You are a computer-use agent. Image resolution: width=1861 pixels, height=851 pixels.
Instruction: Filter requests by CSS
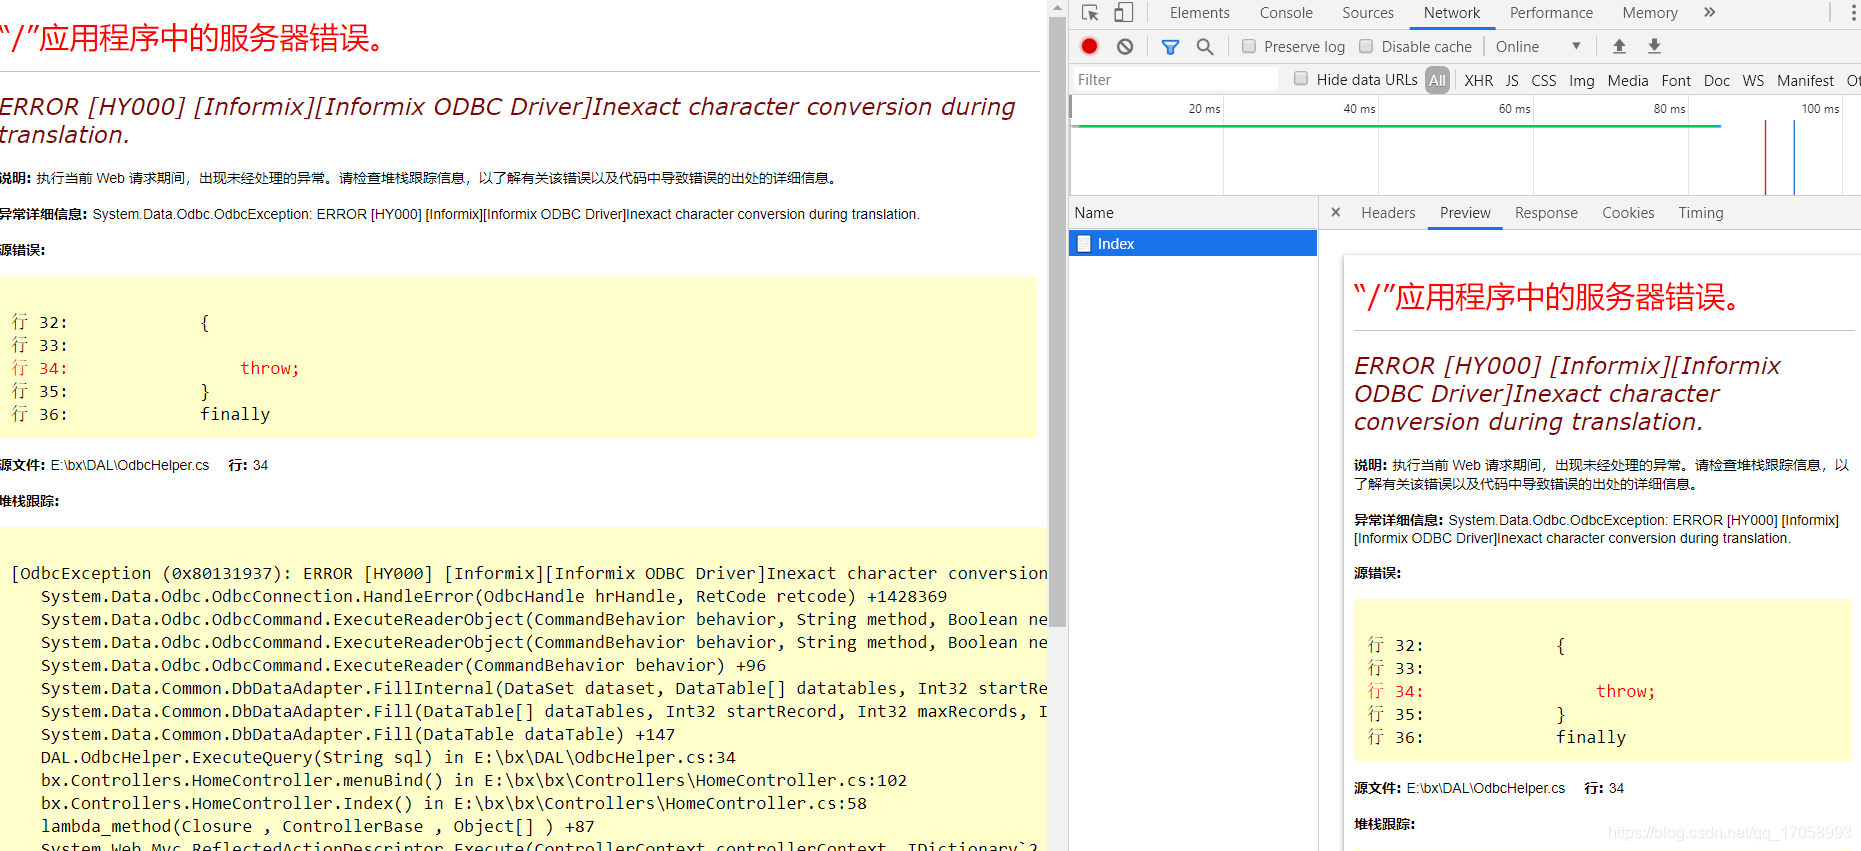click(x=1544, y=81)
